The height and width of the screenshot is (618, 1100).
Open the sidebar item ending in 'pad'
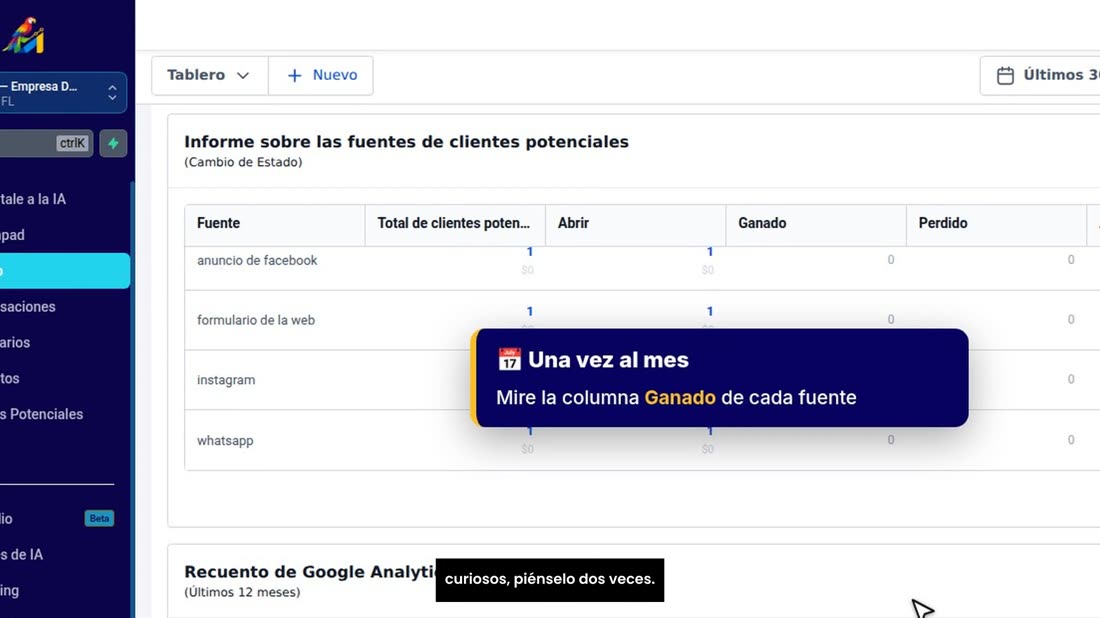13,235
